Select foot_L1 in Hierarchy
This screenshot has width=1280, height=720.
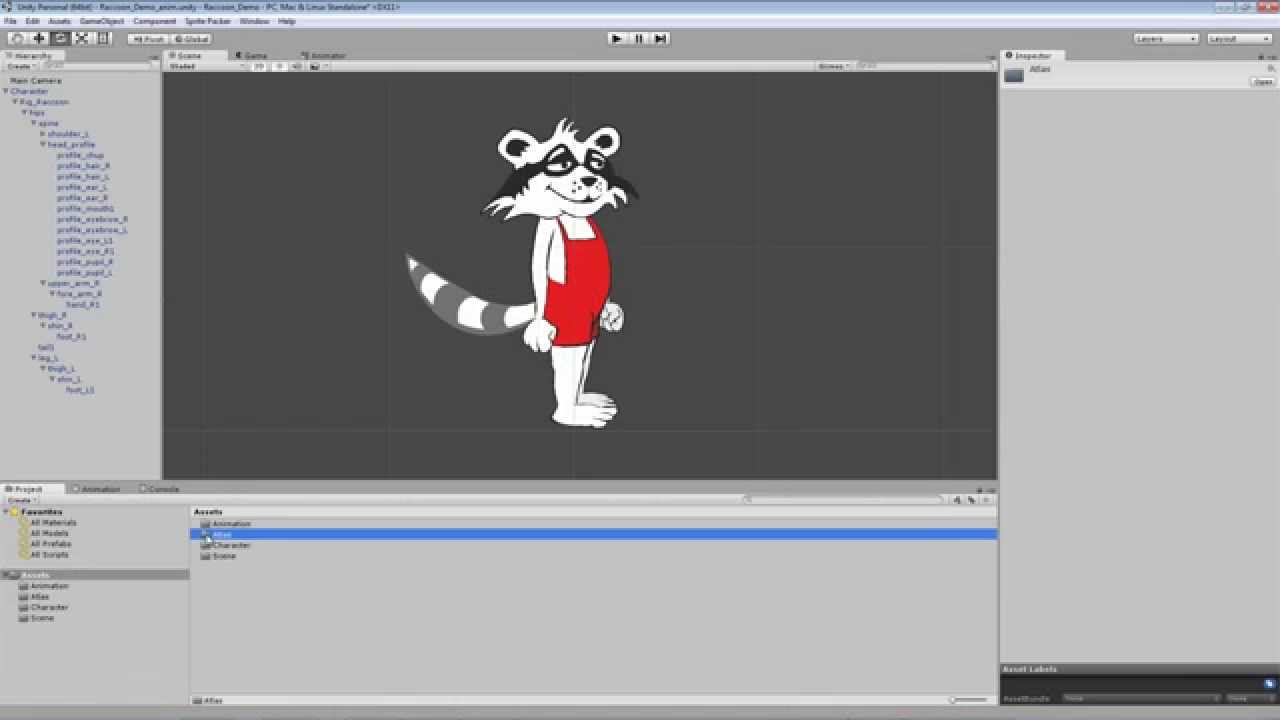pyautogui.click(x=80, y=390)
